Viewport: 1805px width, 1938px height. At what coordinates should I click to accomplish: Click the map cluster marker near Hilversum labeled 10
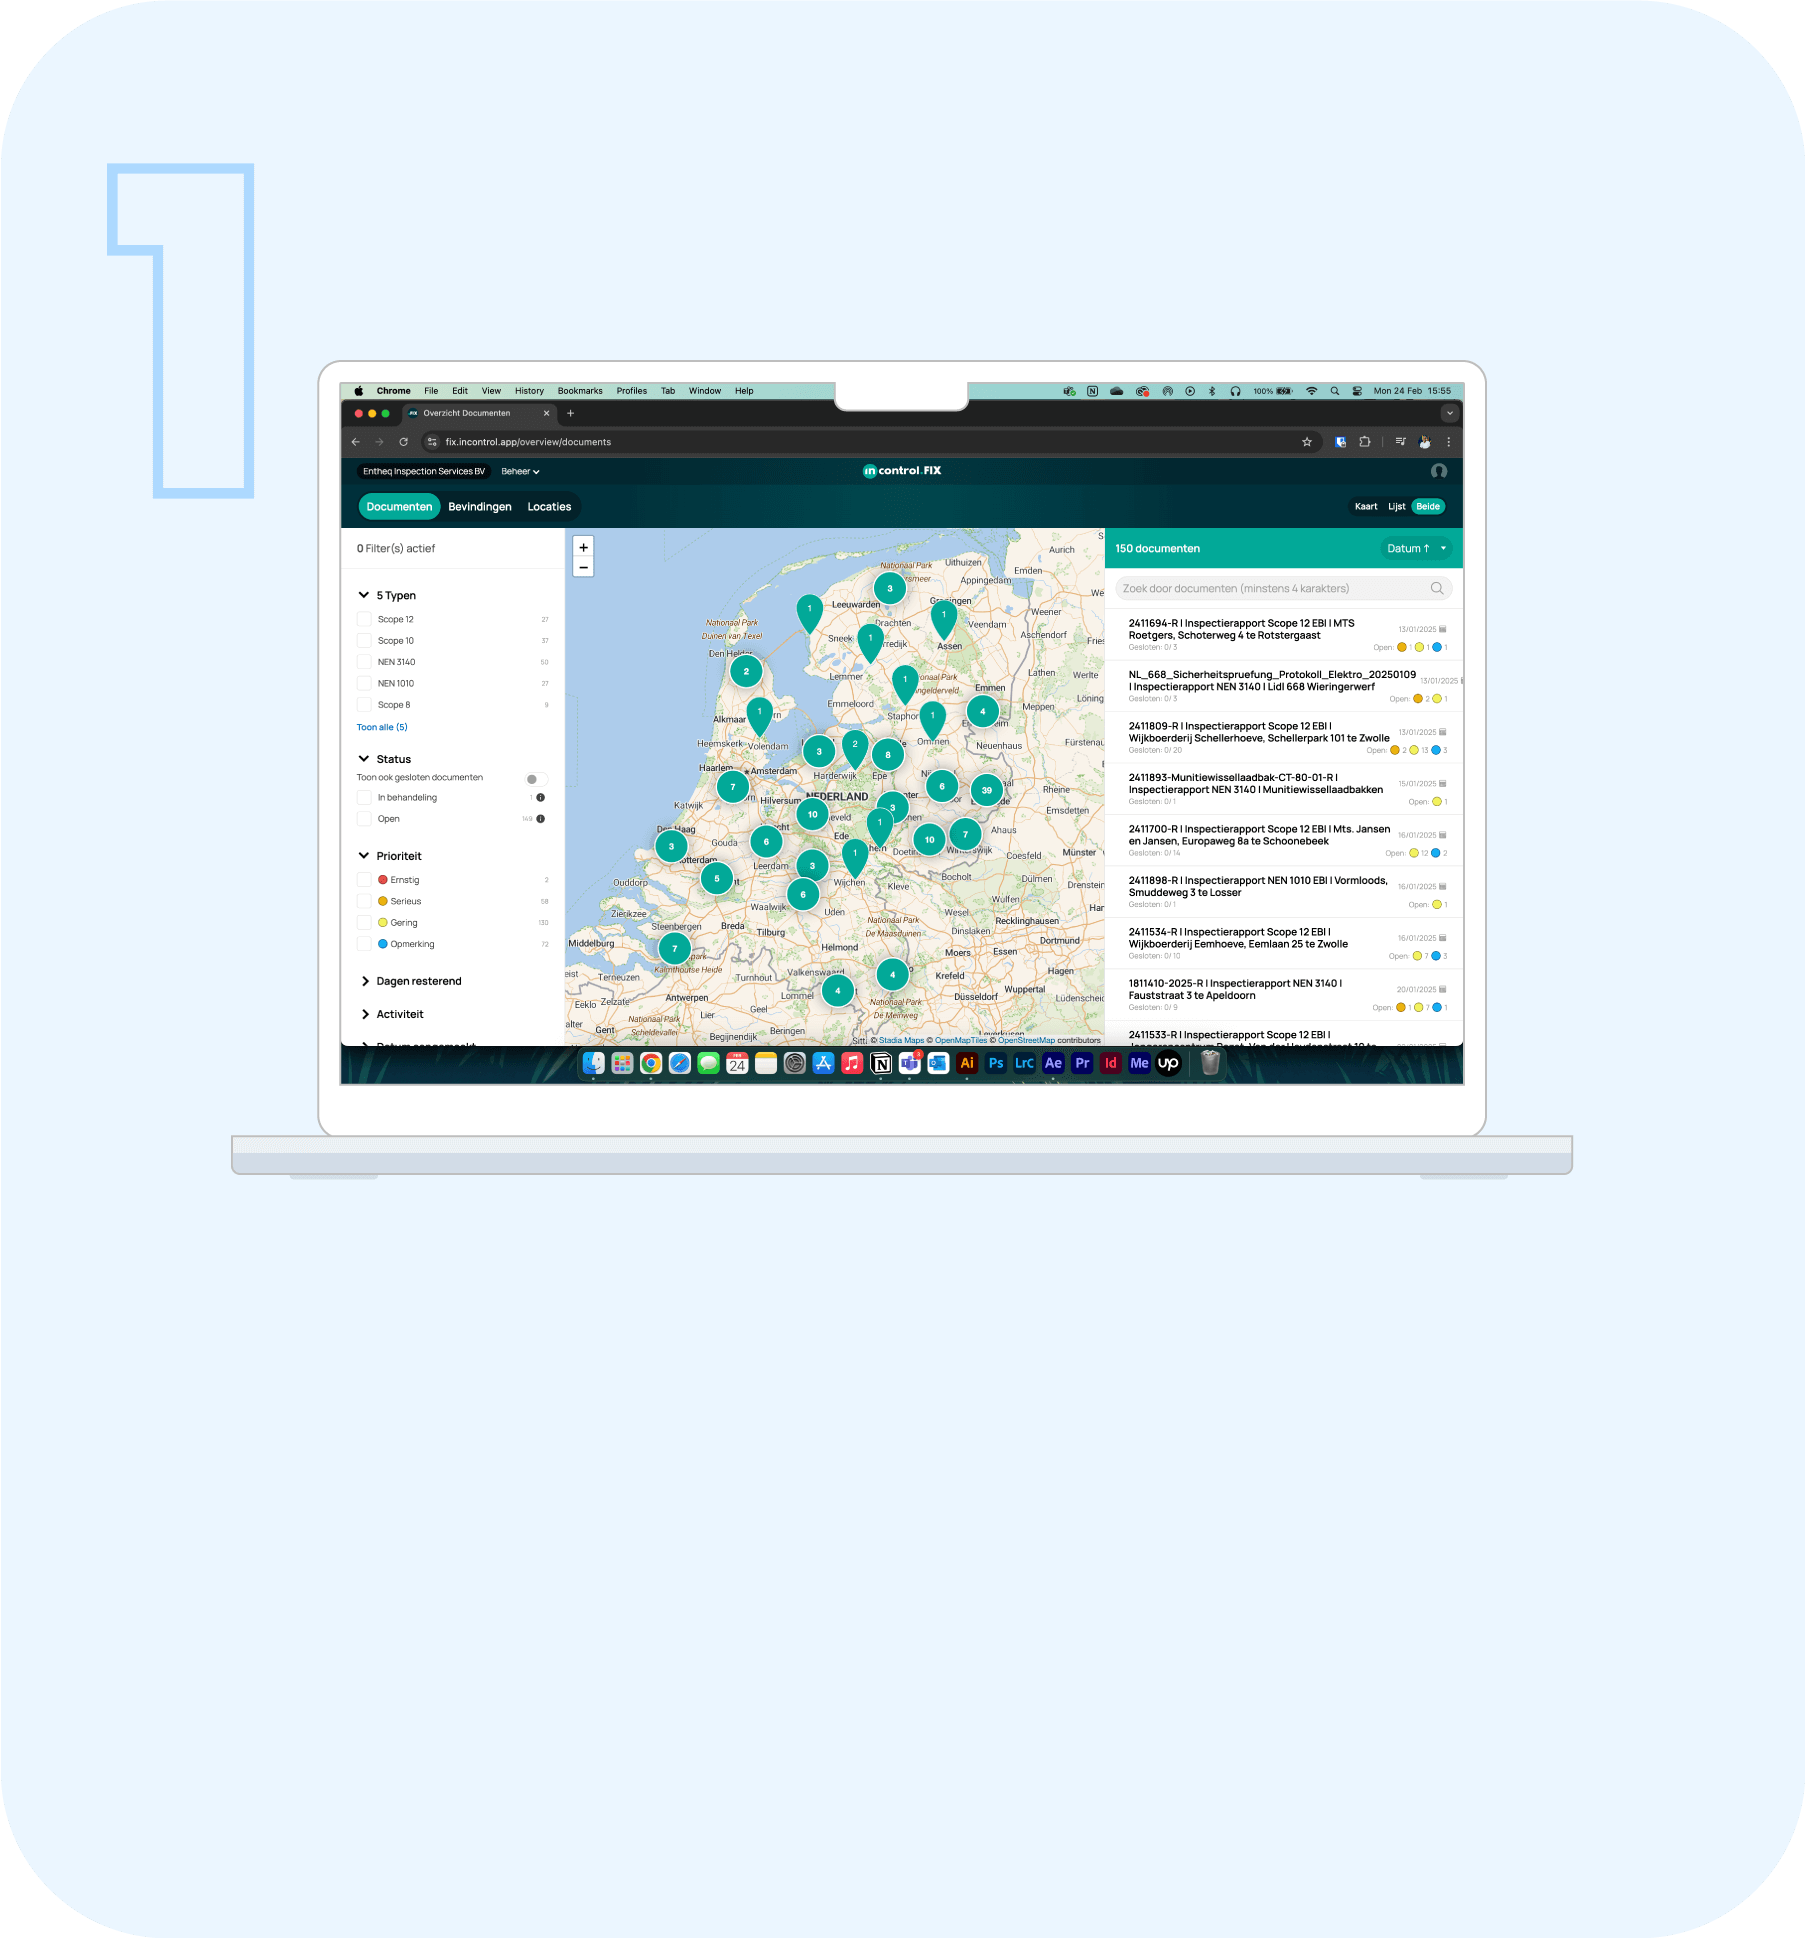coord(812,814)
